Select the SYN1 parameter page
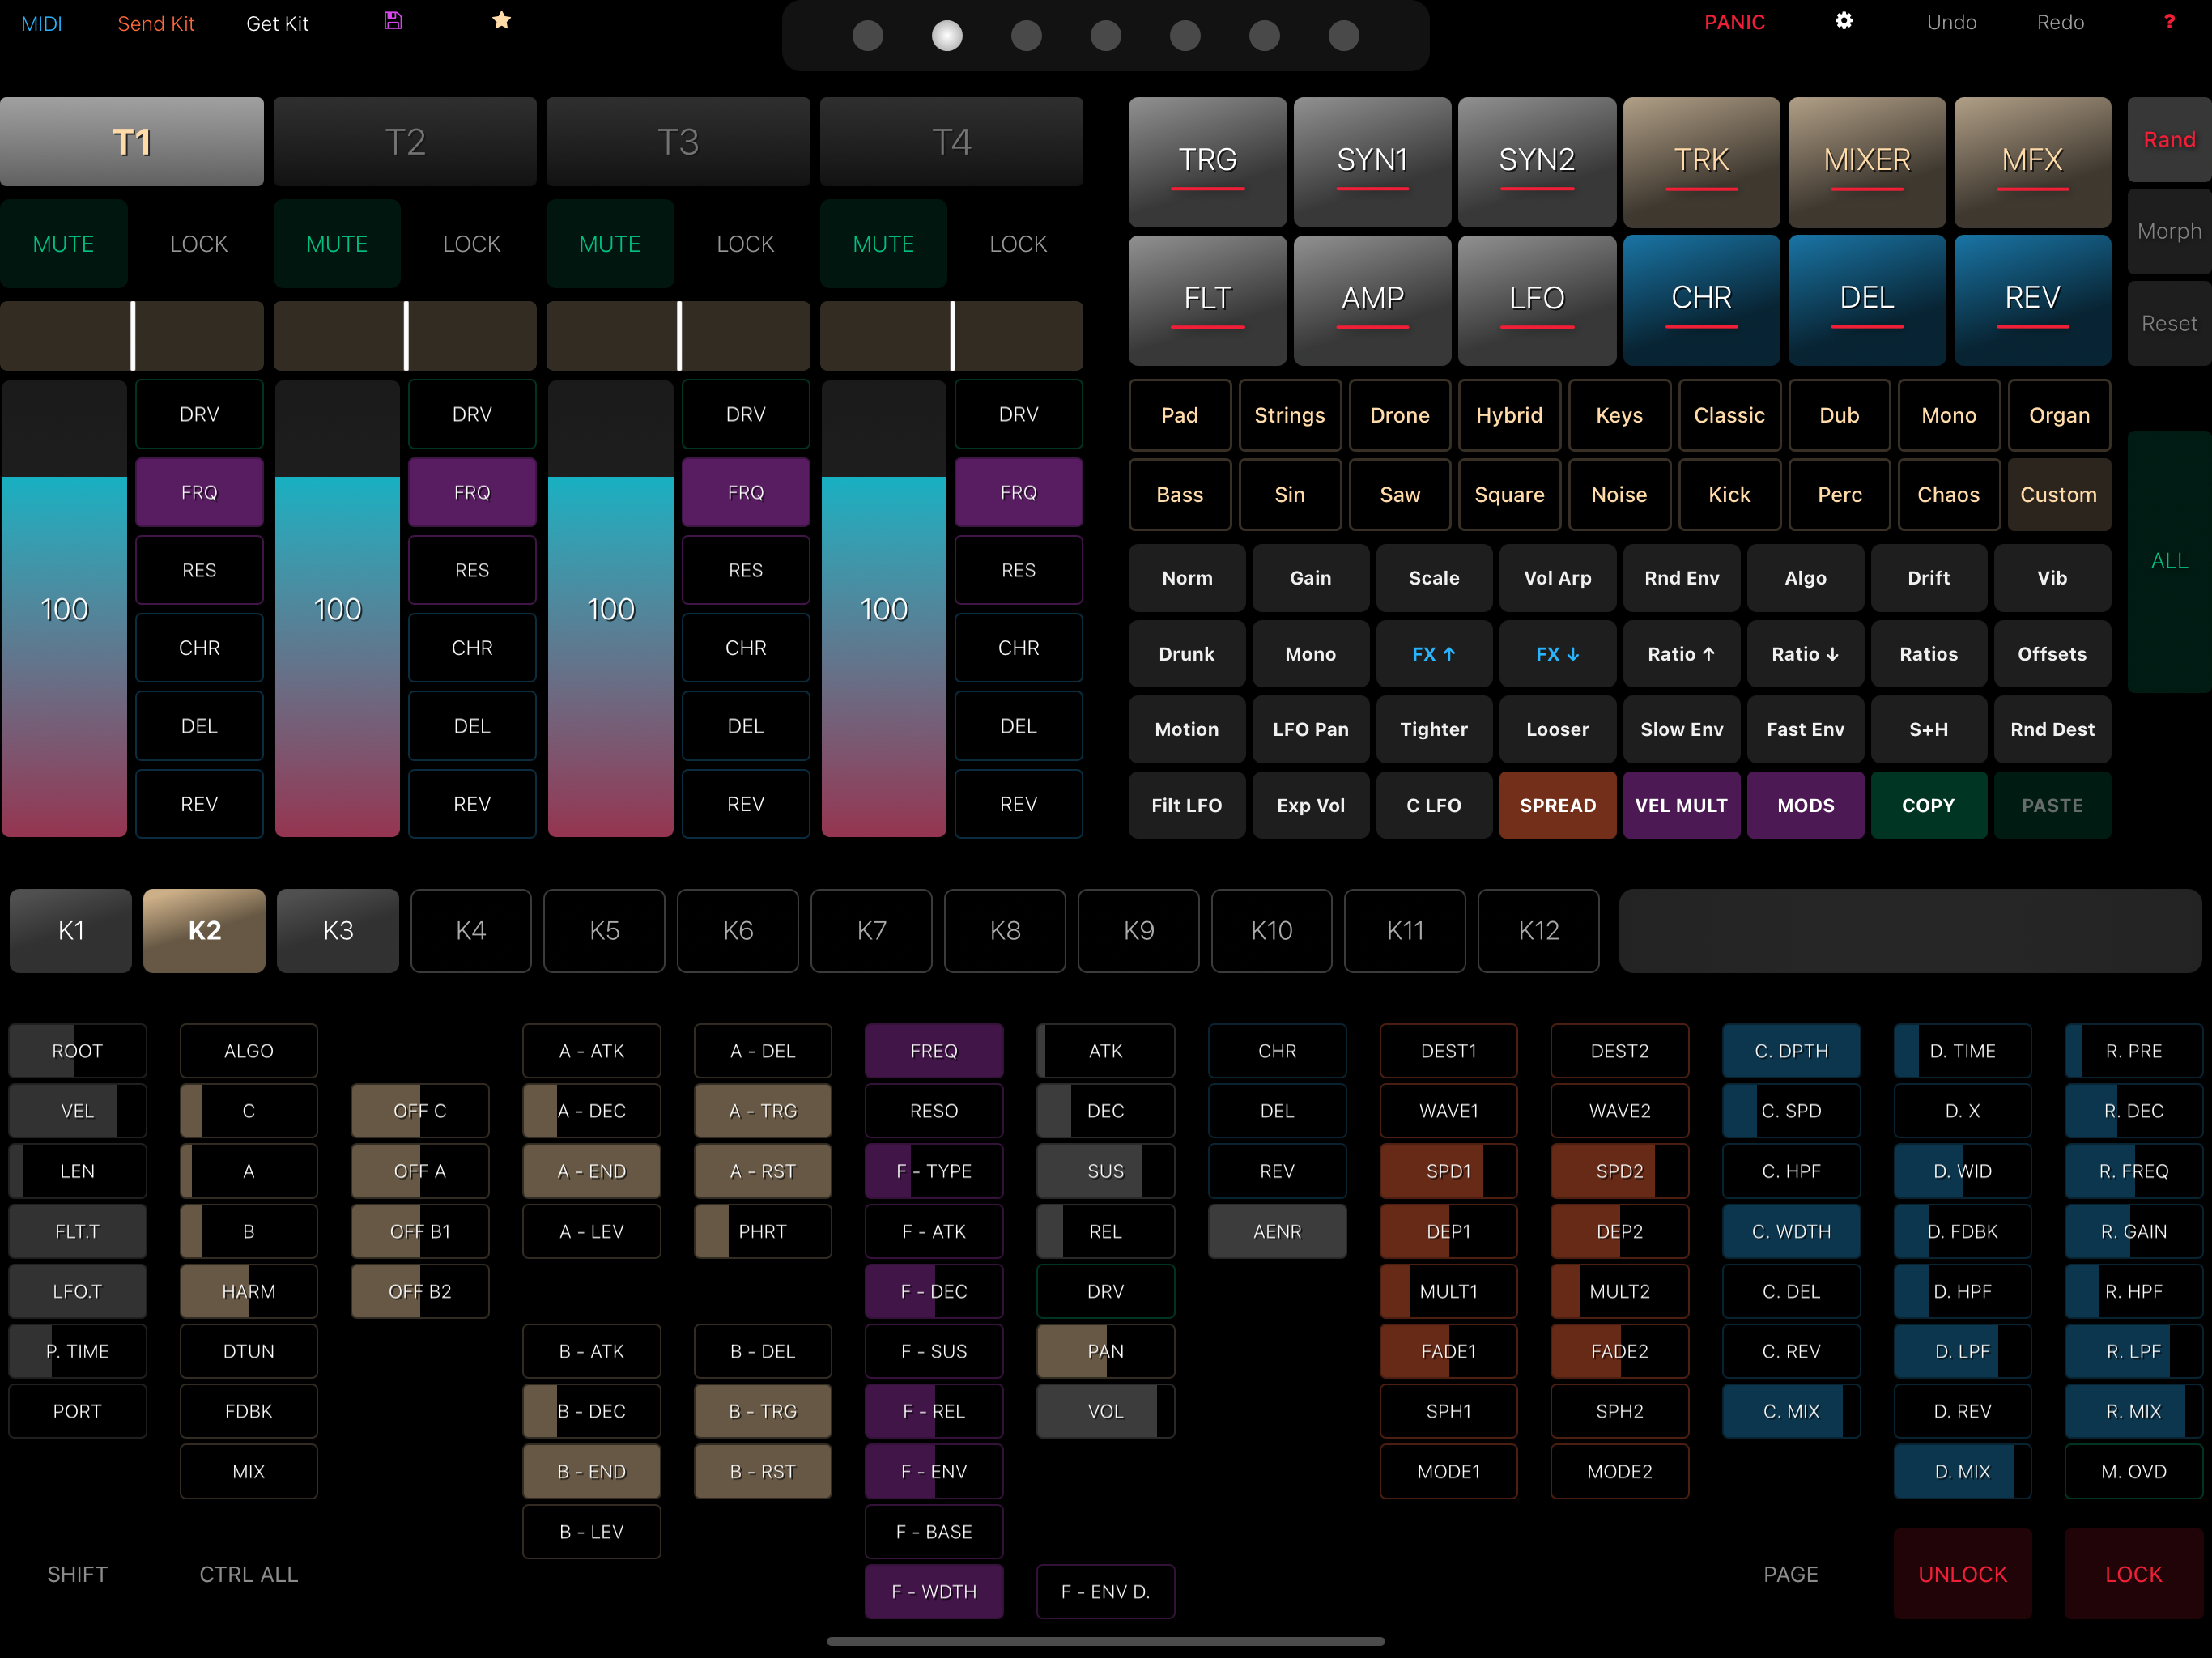 tap(1372, 161)
